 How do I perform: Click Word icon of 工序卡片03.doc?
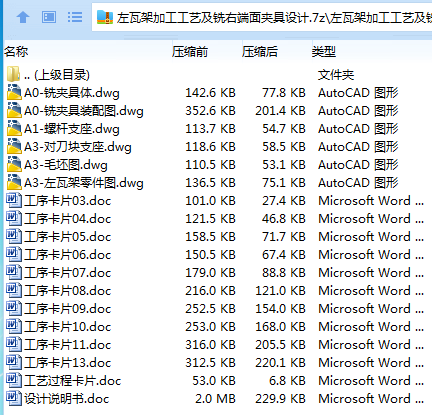coord(14,200)
